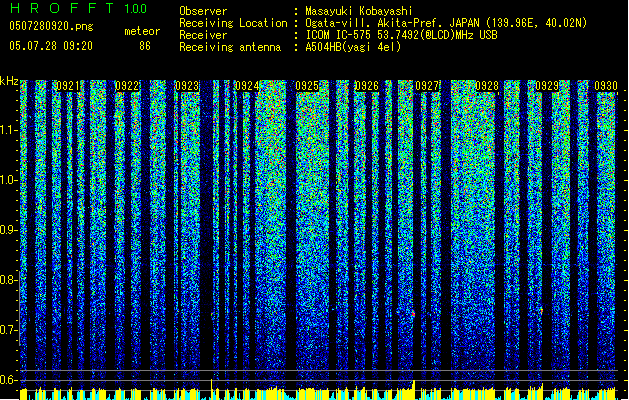Click the kHz axis unit label

point(9,81)
